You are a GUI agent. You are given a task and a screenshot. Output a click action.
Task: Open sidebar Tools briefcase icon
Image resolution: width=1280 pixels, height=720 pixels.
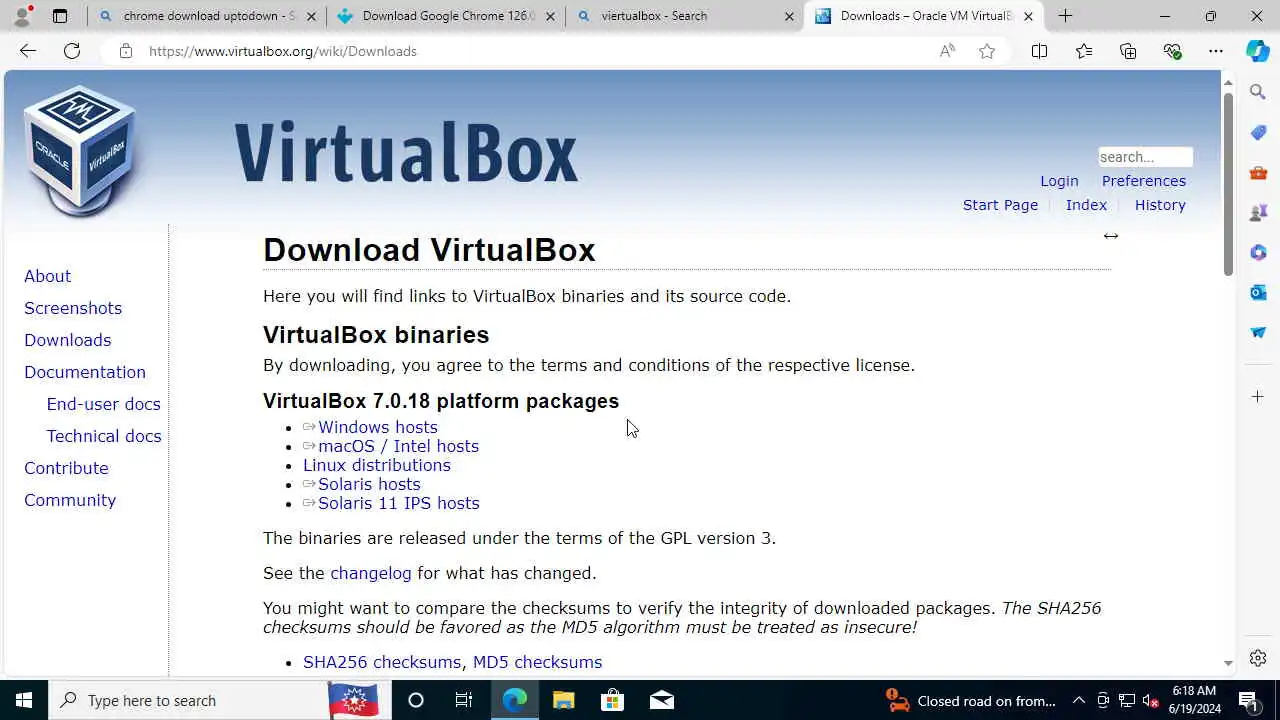point(1258,172)
